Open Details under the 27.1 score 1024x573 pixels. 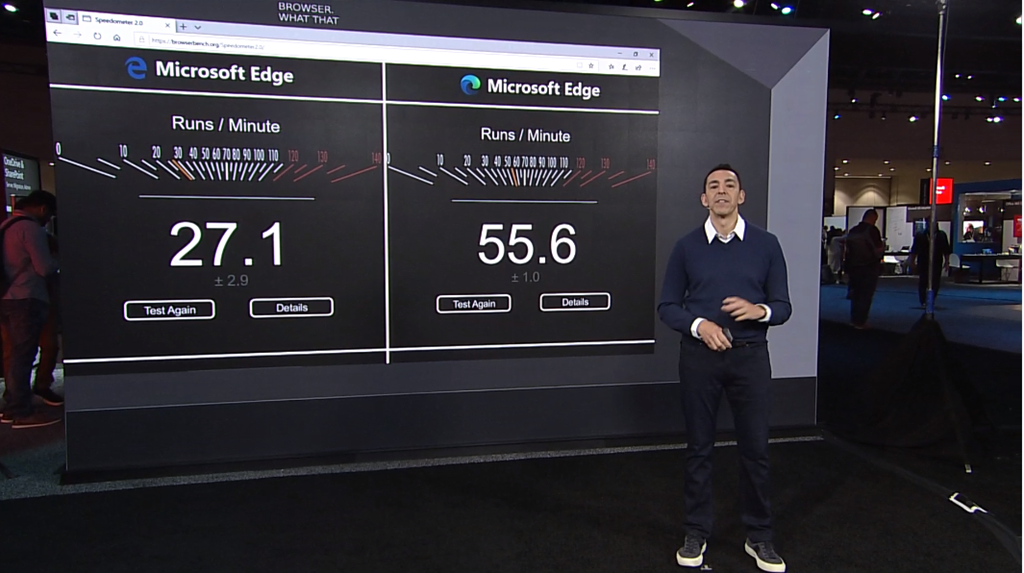tap(291, 307)
